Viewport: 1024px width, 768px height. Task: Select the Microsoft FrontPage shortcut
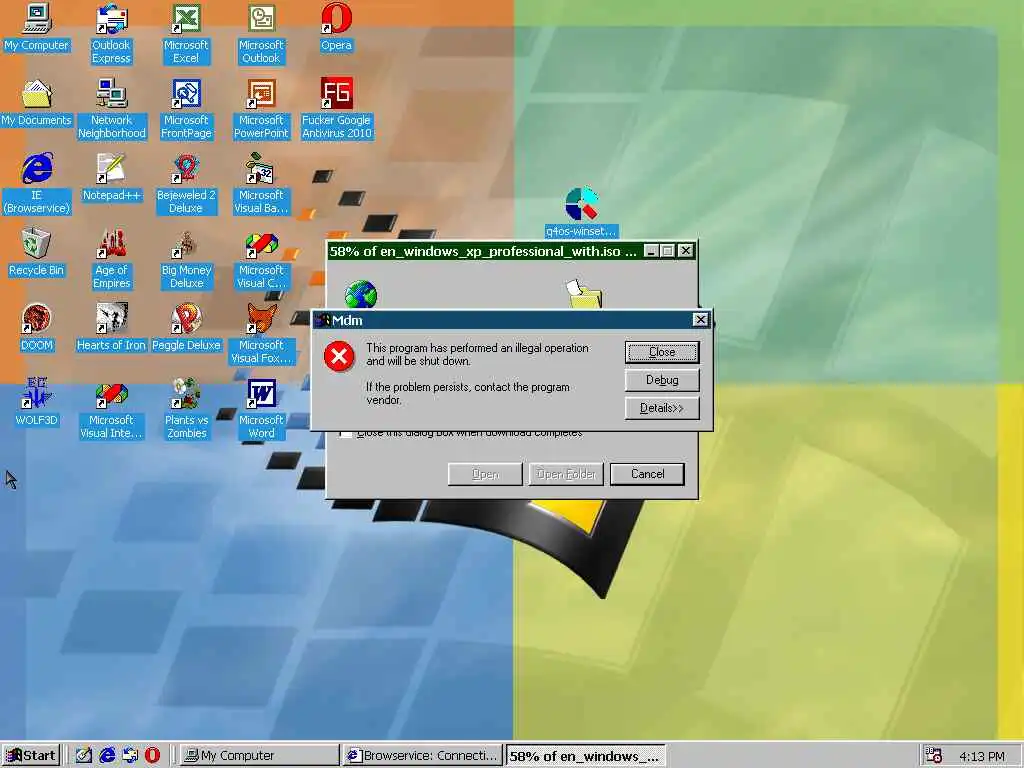tap(186, 108)
